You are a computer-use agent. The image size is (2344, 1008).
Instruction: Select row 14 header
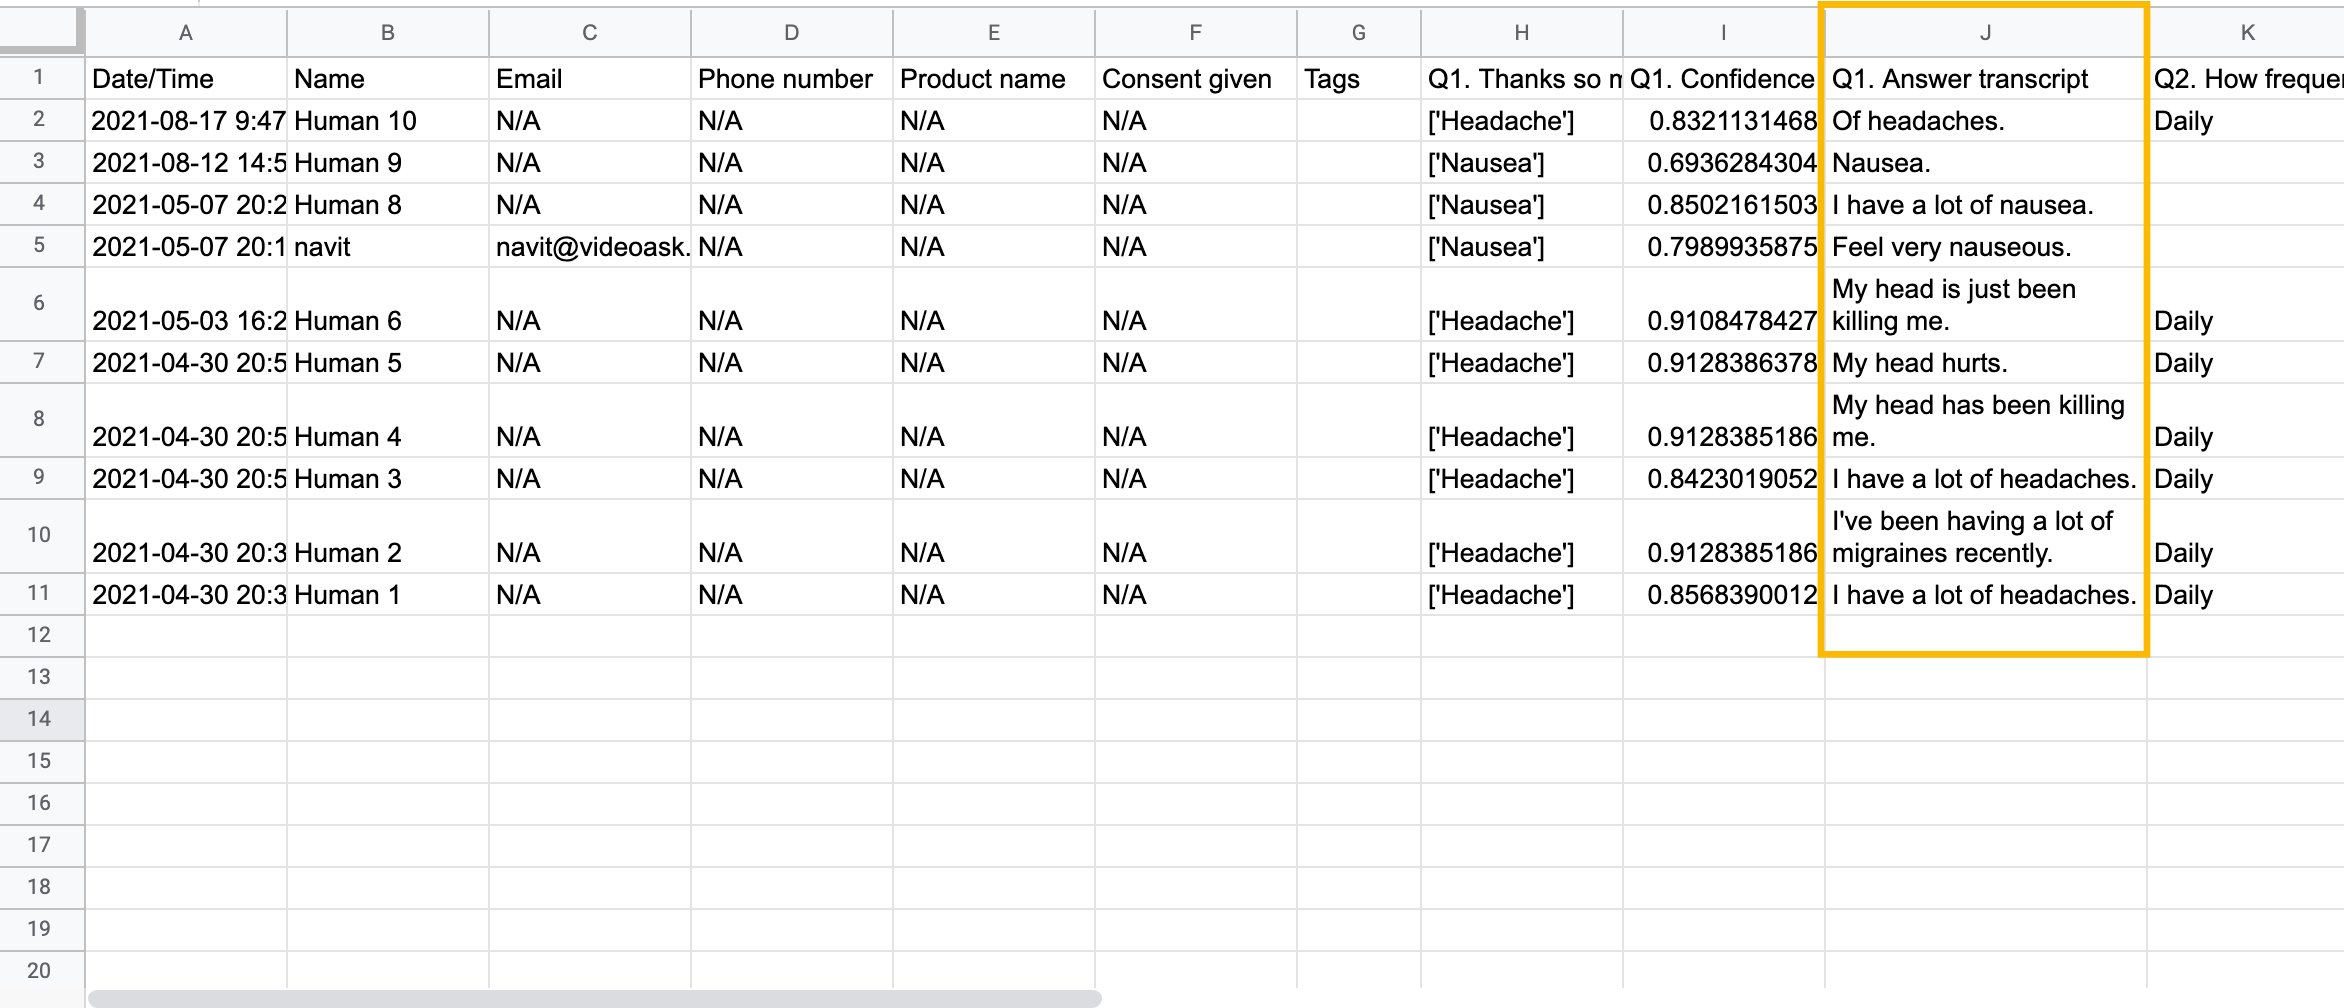pyautogui.click(x=39, y=719)
